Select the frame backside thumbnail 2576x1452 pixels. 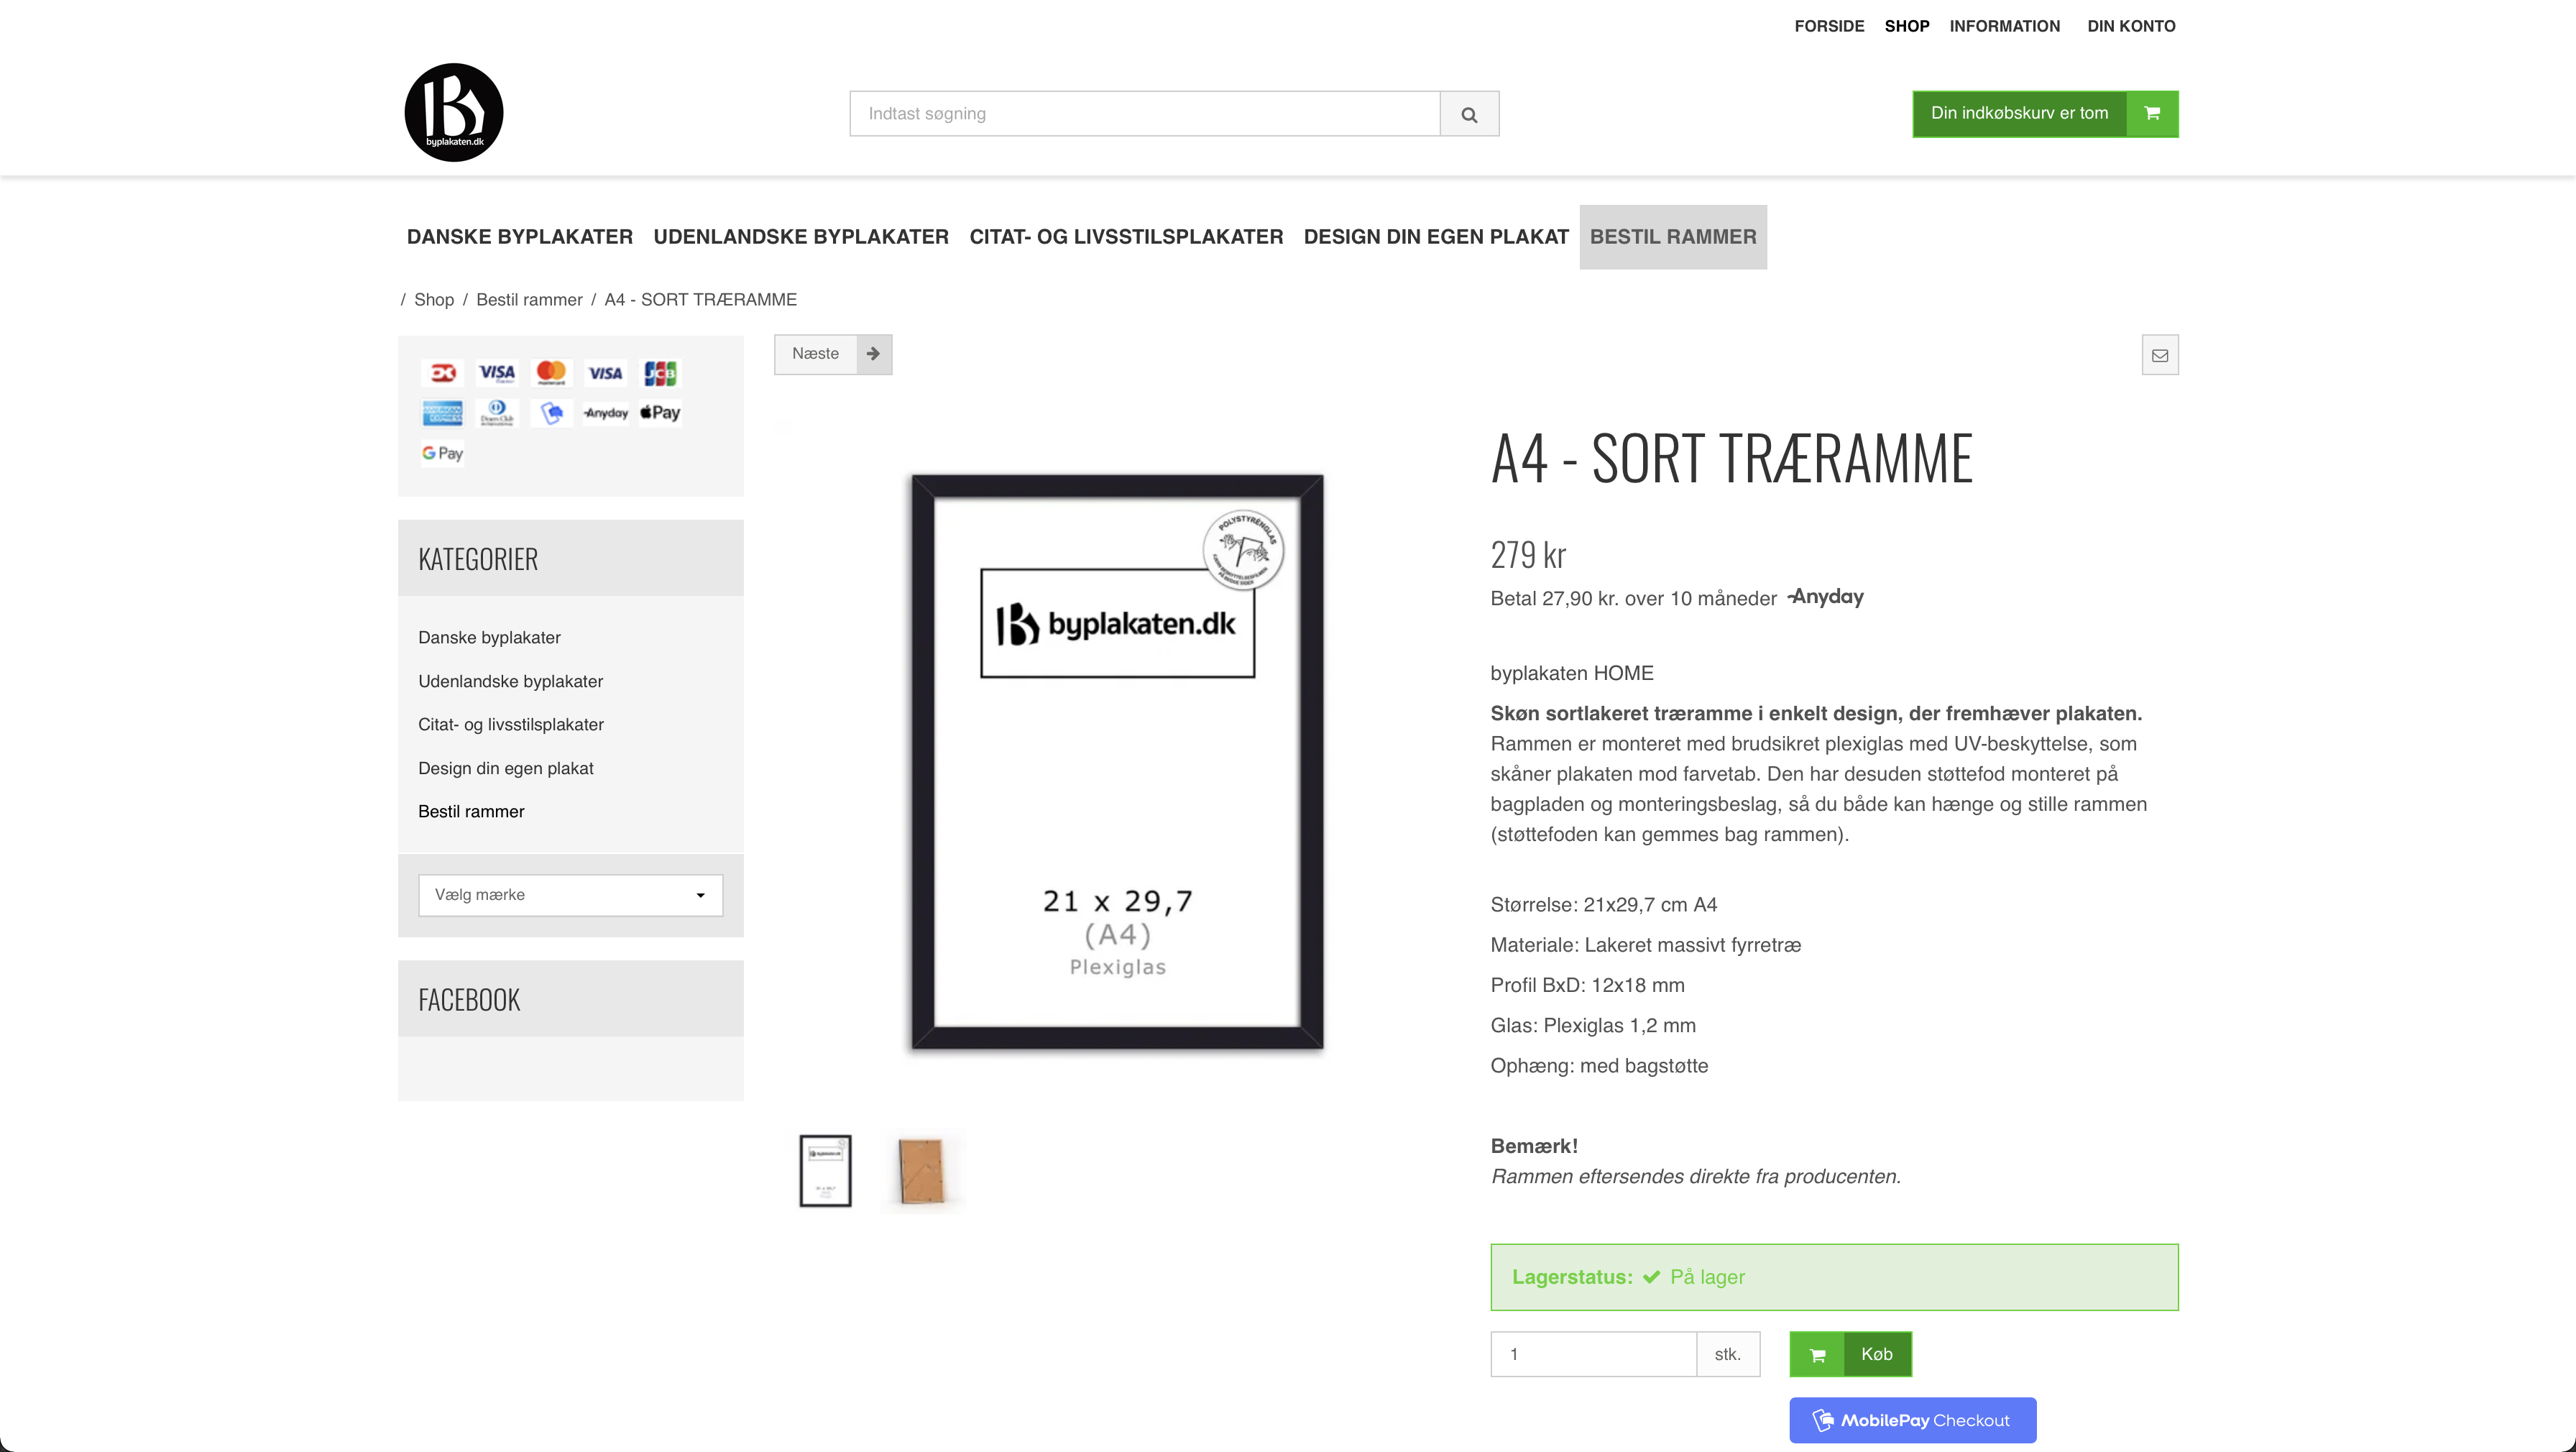pos(921,1171)
